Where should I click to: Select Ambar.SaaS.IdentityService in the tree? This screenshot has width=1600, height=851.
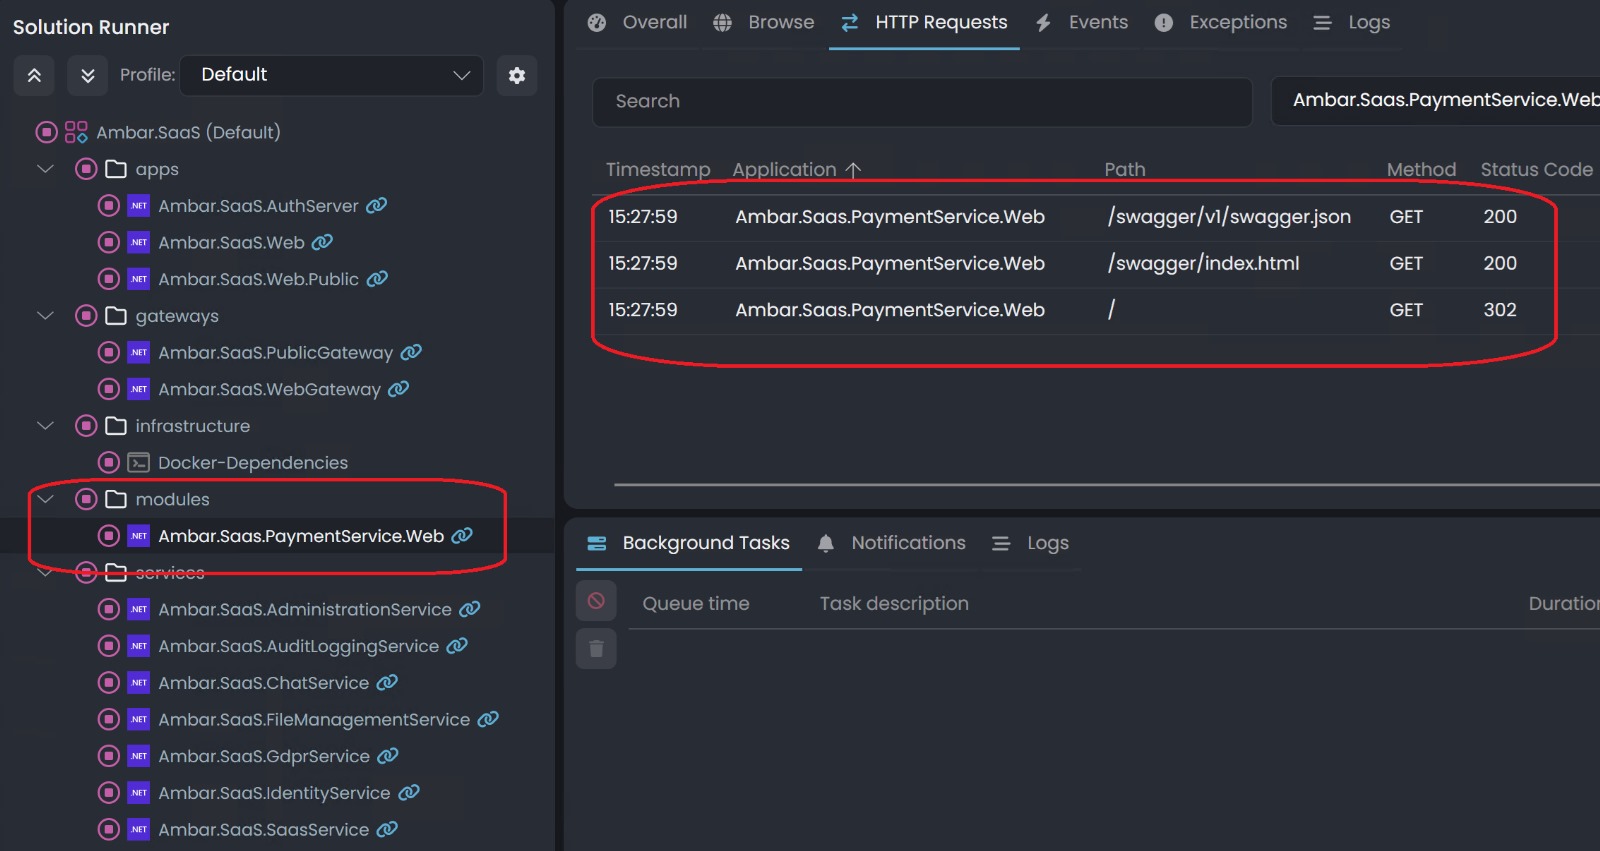tap(274, 793)
